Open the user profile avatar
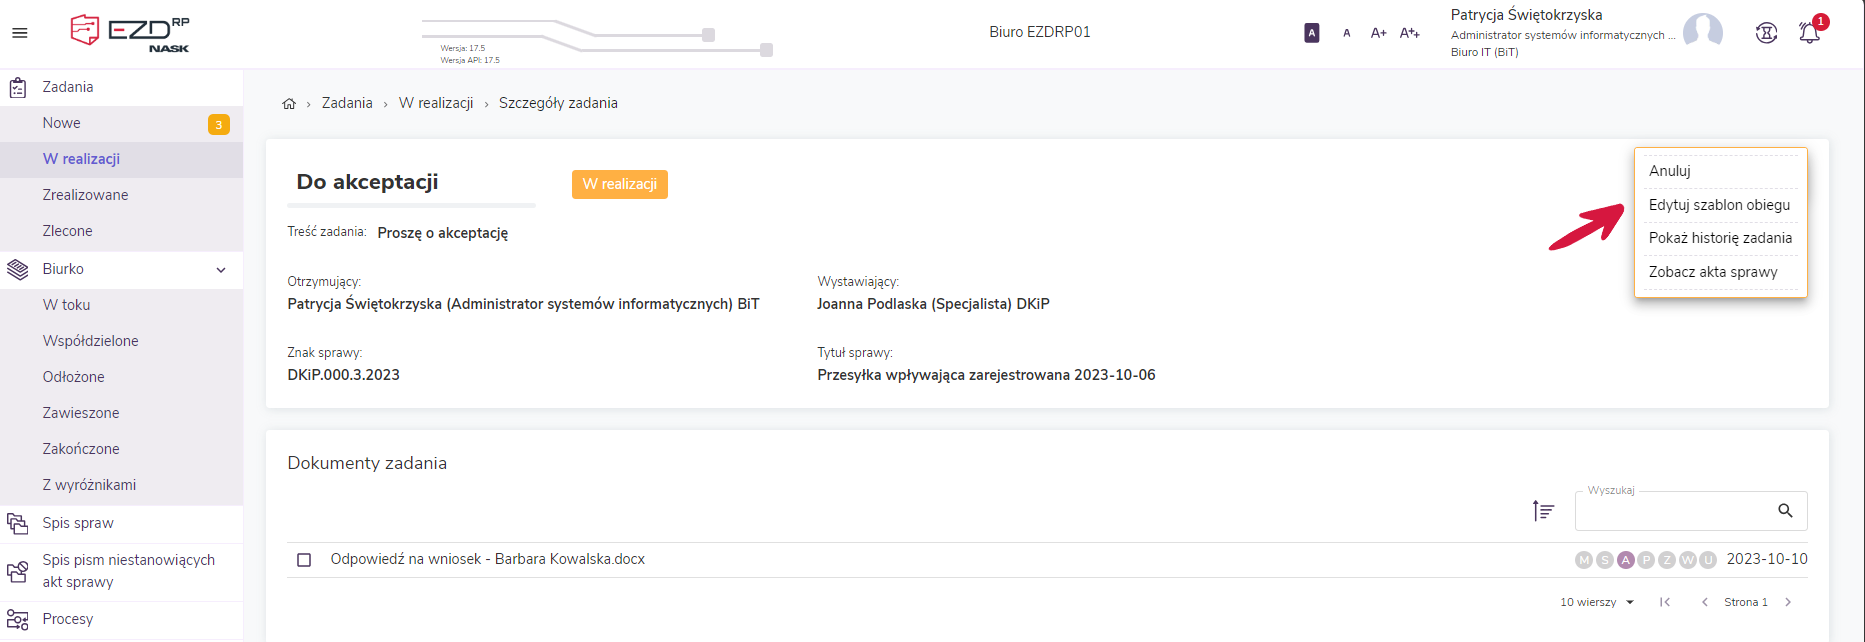 [1702, 32]
